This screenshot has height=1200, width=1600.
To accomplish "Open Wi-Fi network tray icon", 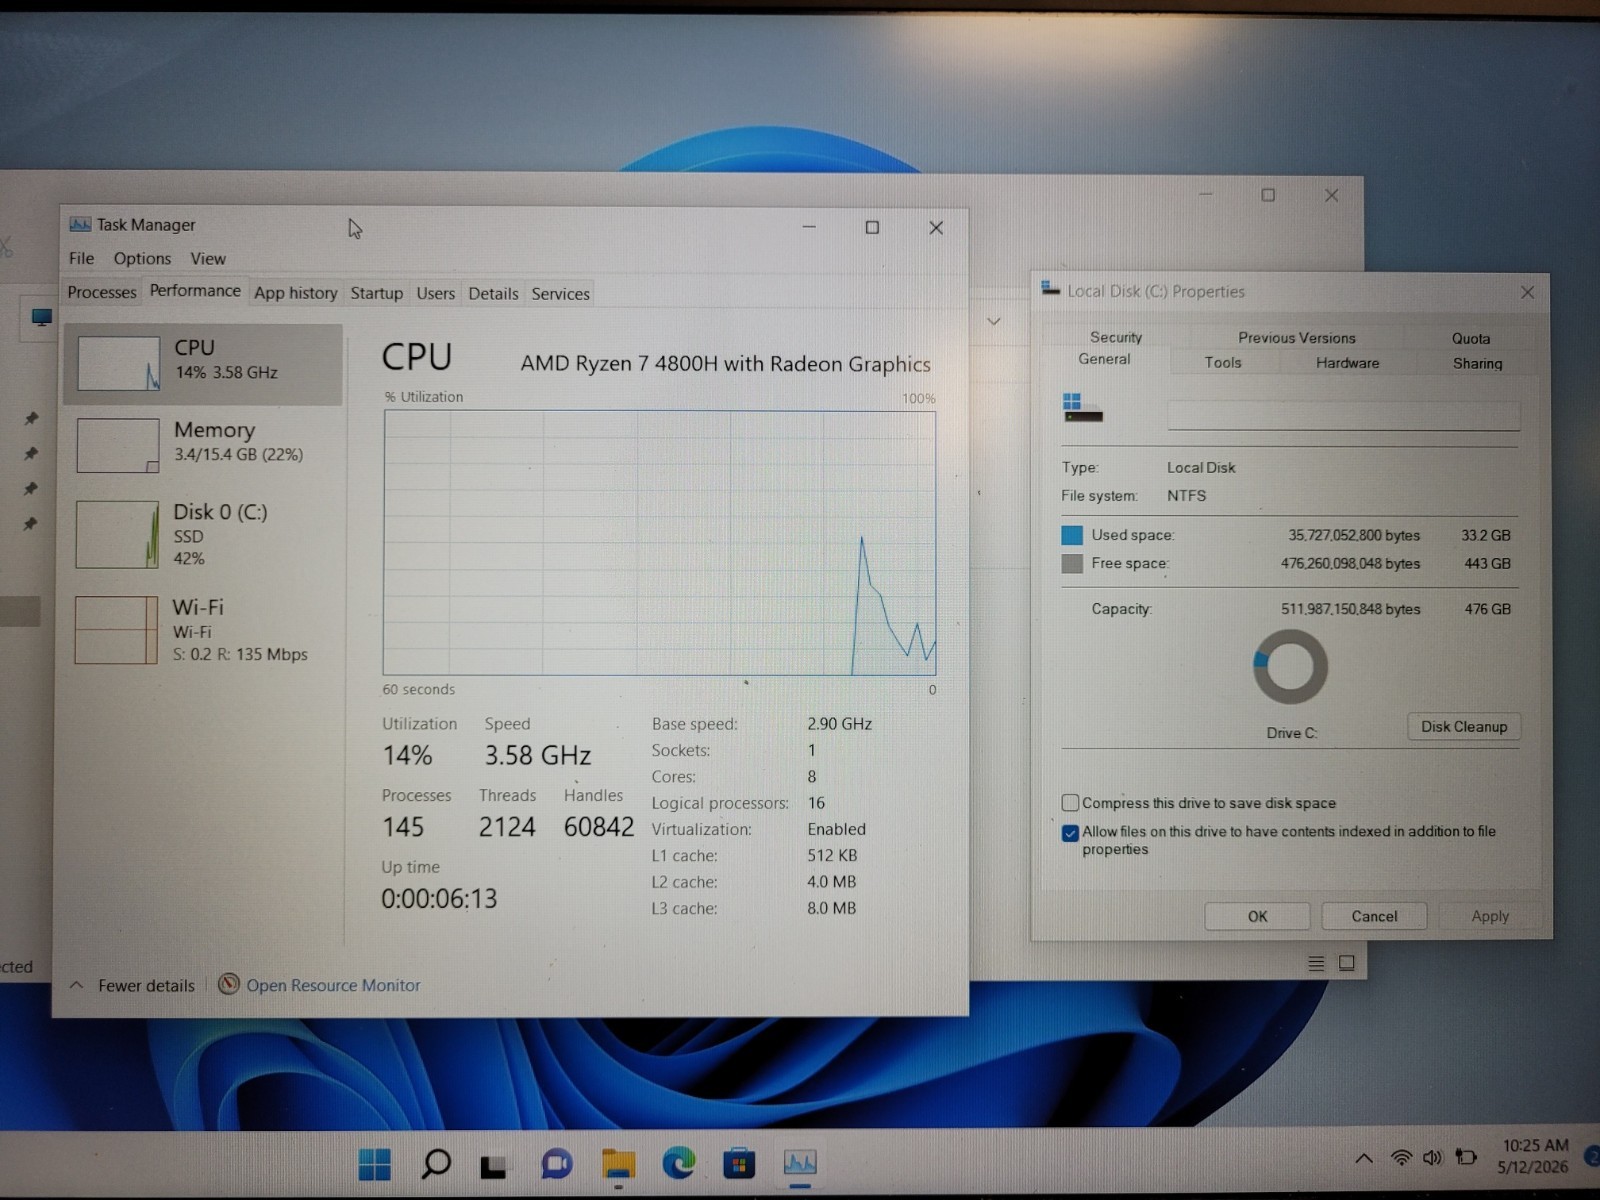I will (x=1401, y=1158).
